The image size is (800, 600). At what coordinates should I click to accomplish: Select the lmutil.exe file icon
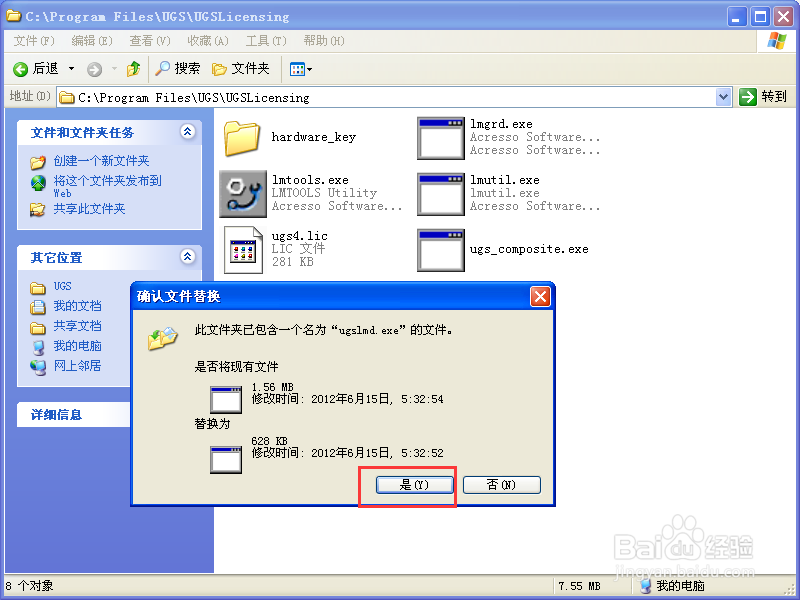441,194
